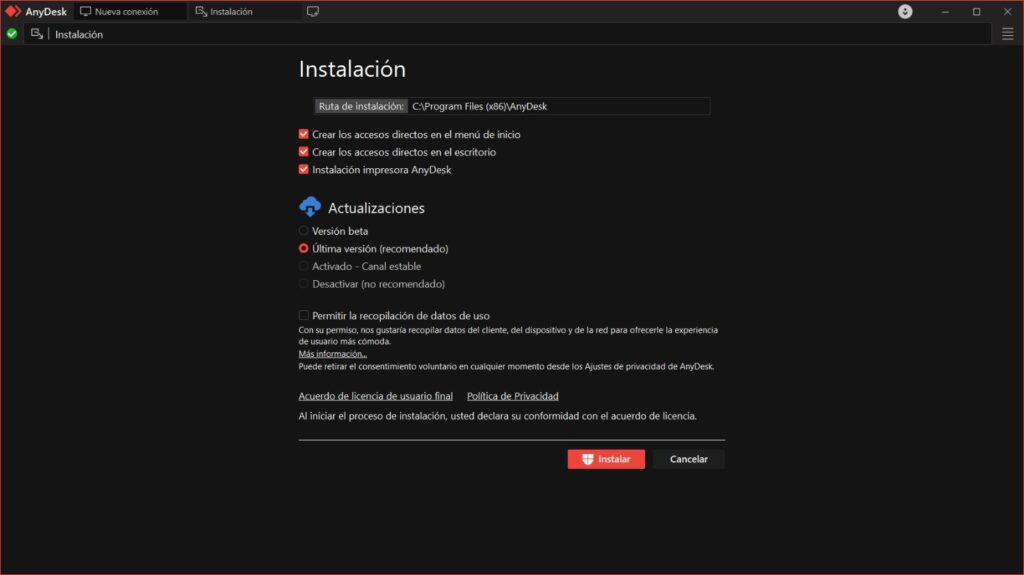Select Versión beta radio option
Screen dimensions: 1024x575
[x=304, y=231]
